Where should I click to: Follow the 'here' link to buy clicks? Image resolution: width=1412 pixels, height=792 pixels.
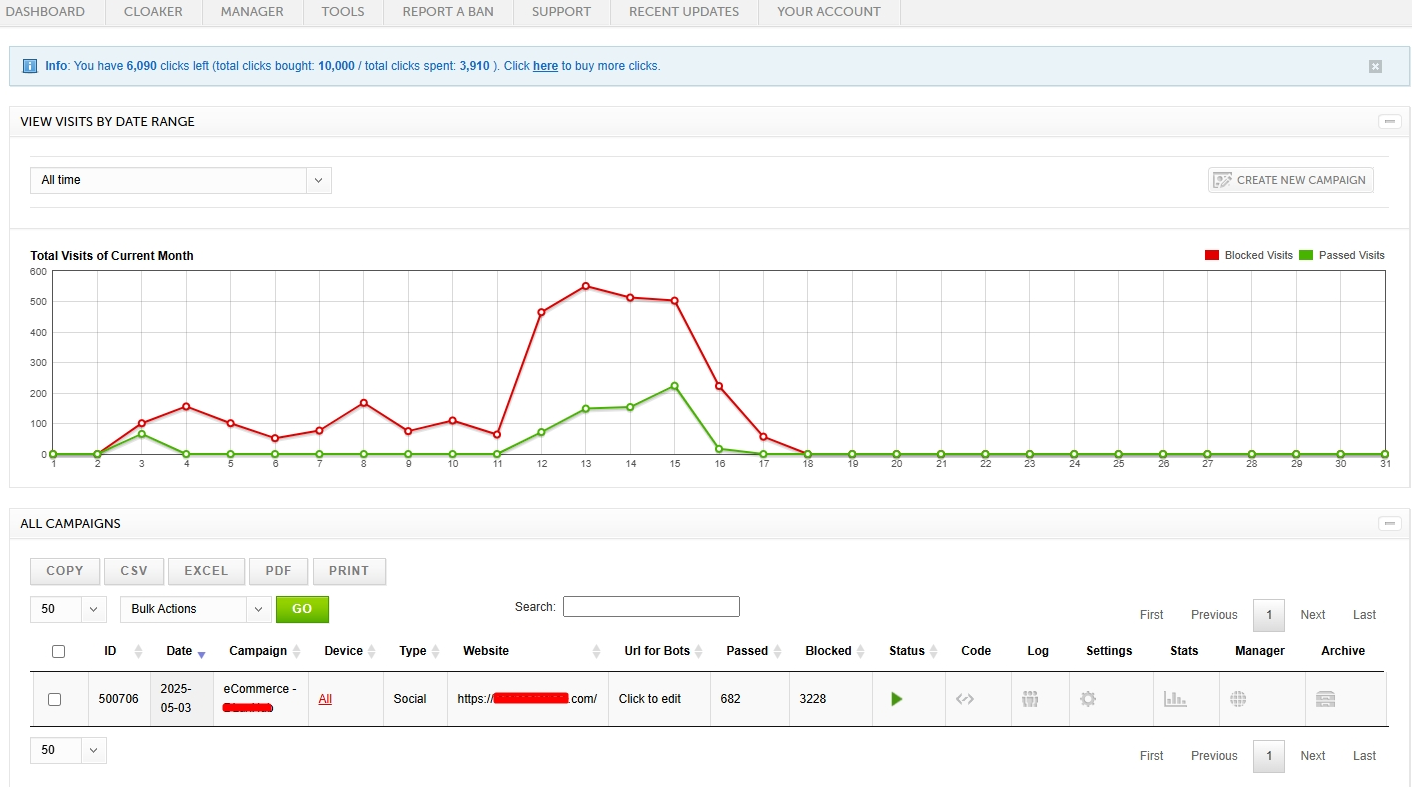(x=545, y=66)
